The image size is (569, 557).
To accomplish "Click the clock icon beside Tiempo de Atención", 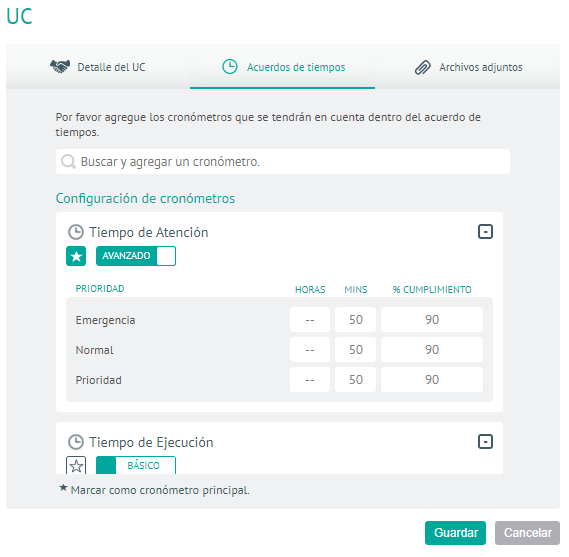I will 76,232.
